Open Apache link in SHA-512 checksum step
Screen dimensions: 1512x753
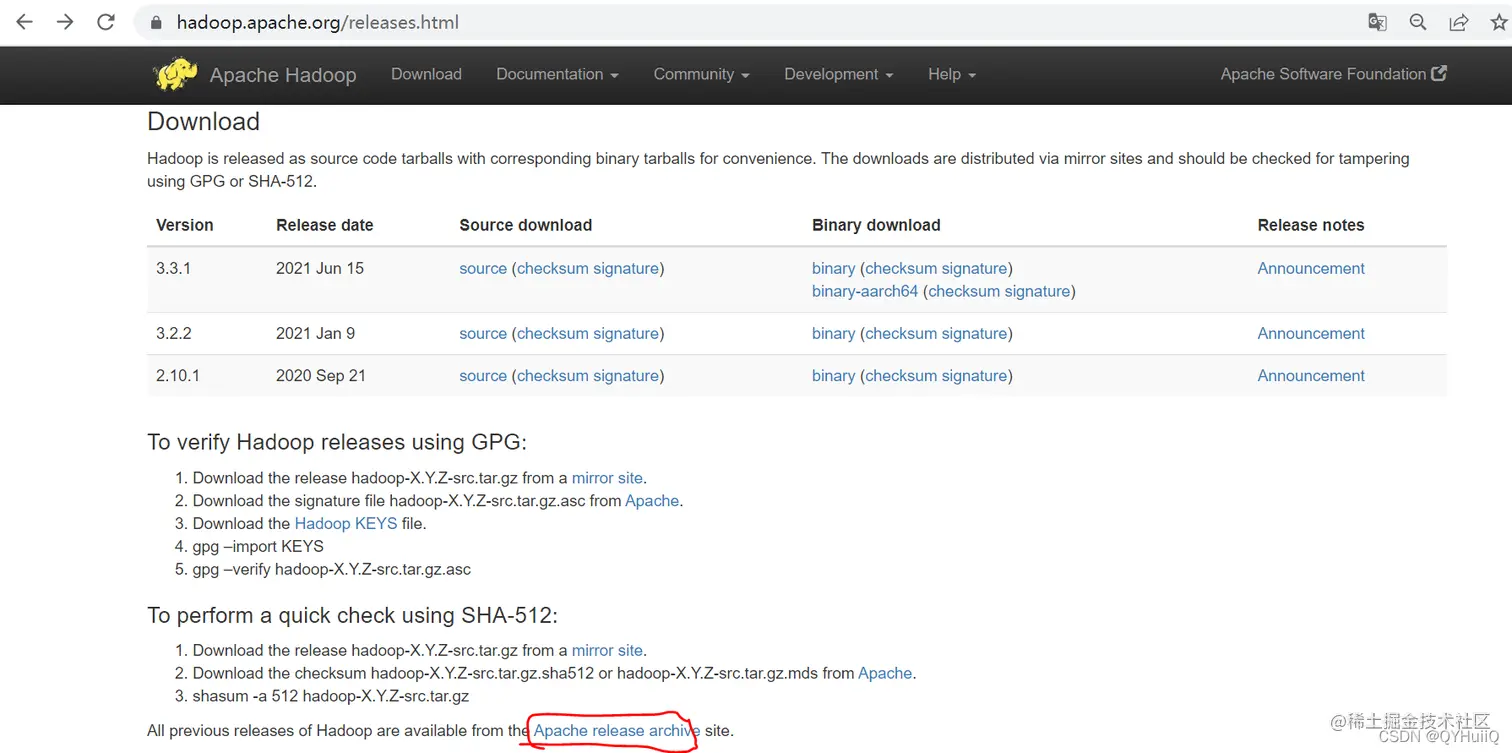(885, 673)
